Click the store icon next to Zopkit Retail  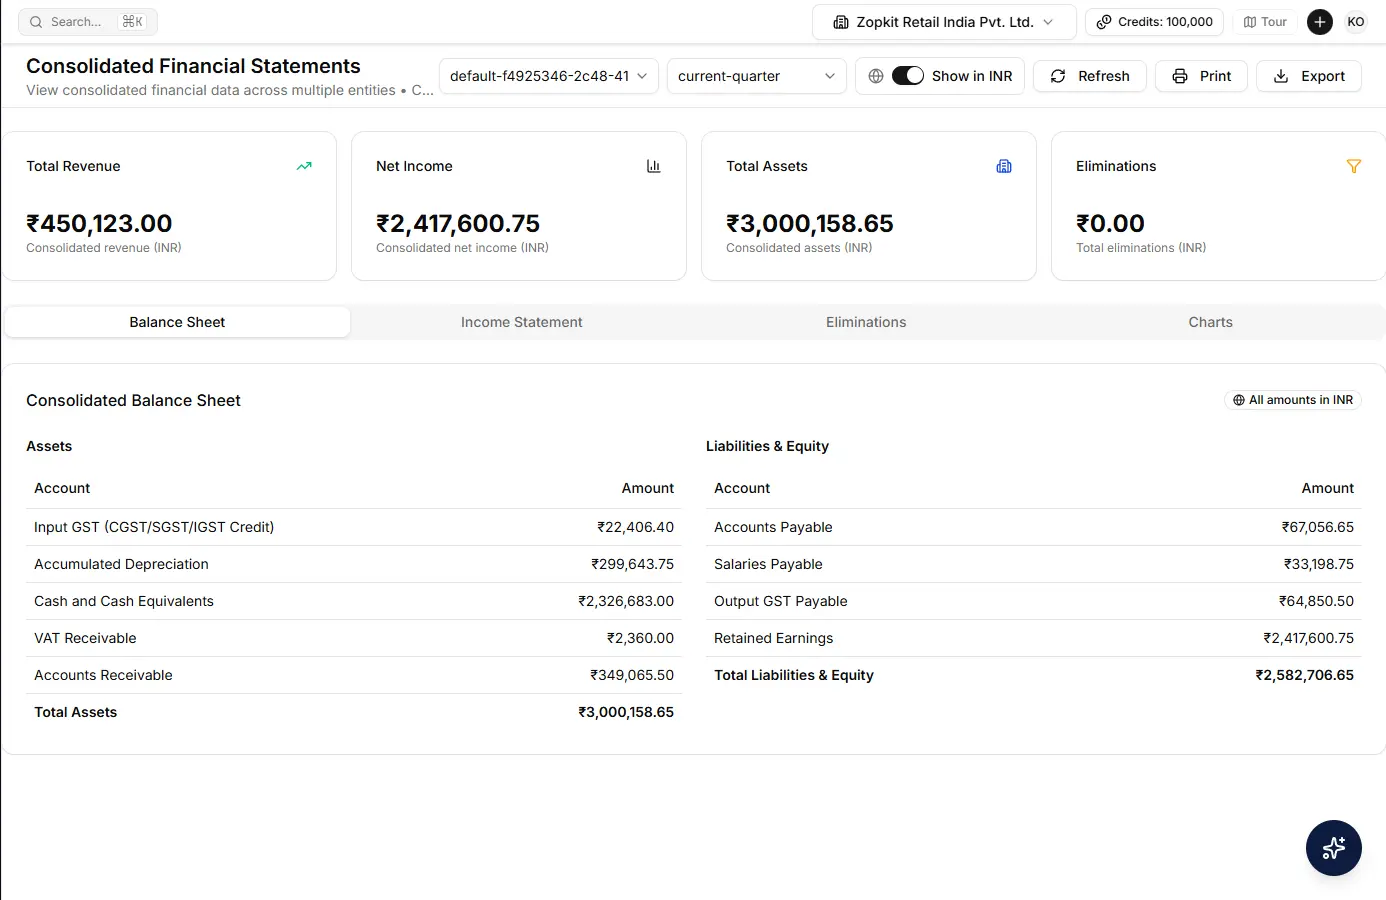841,22
